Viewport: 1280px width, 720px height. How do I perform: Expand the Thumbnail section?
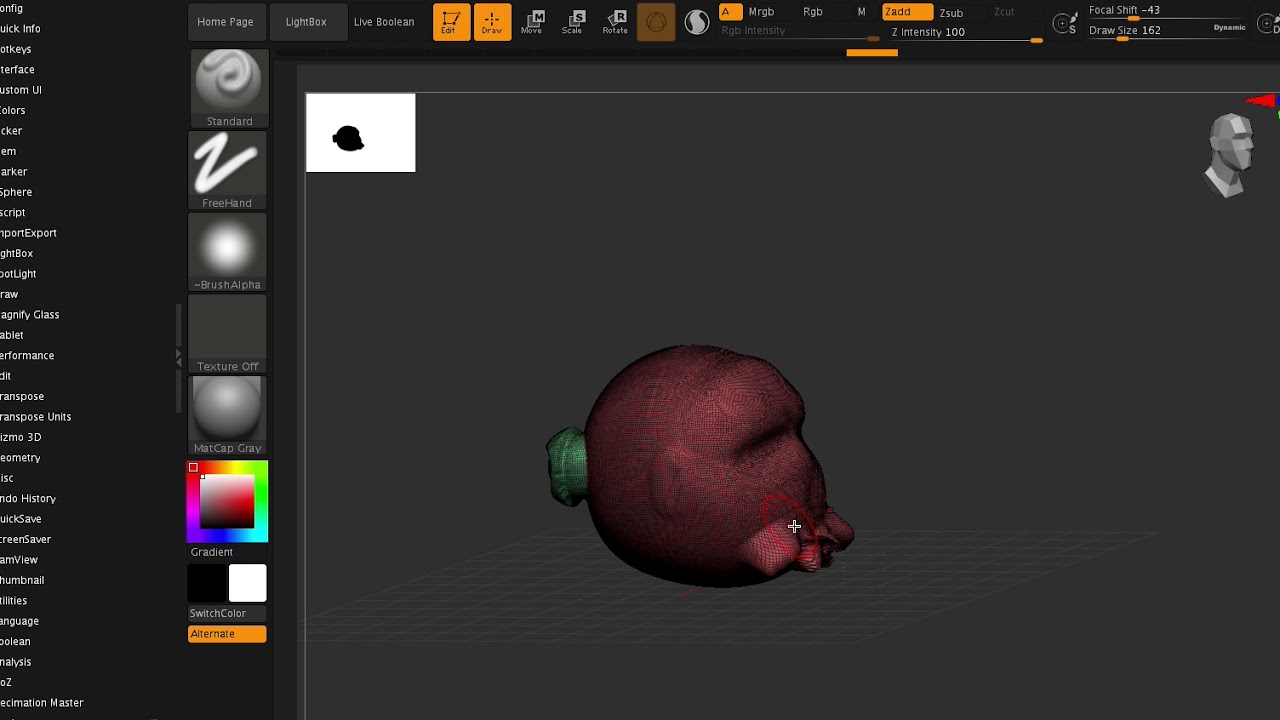(22, 581)
